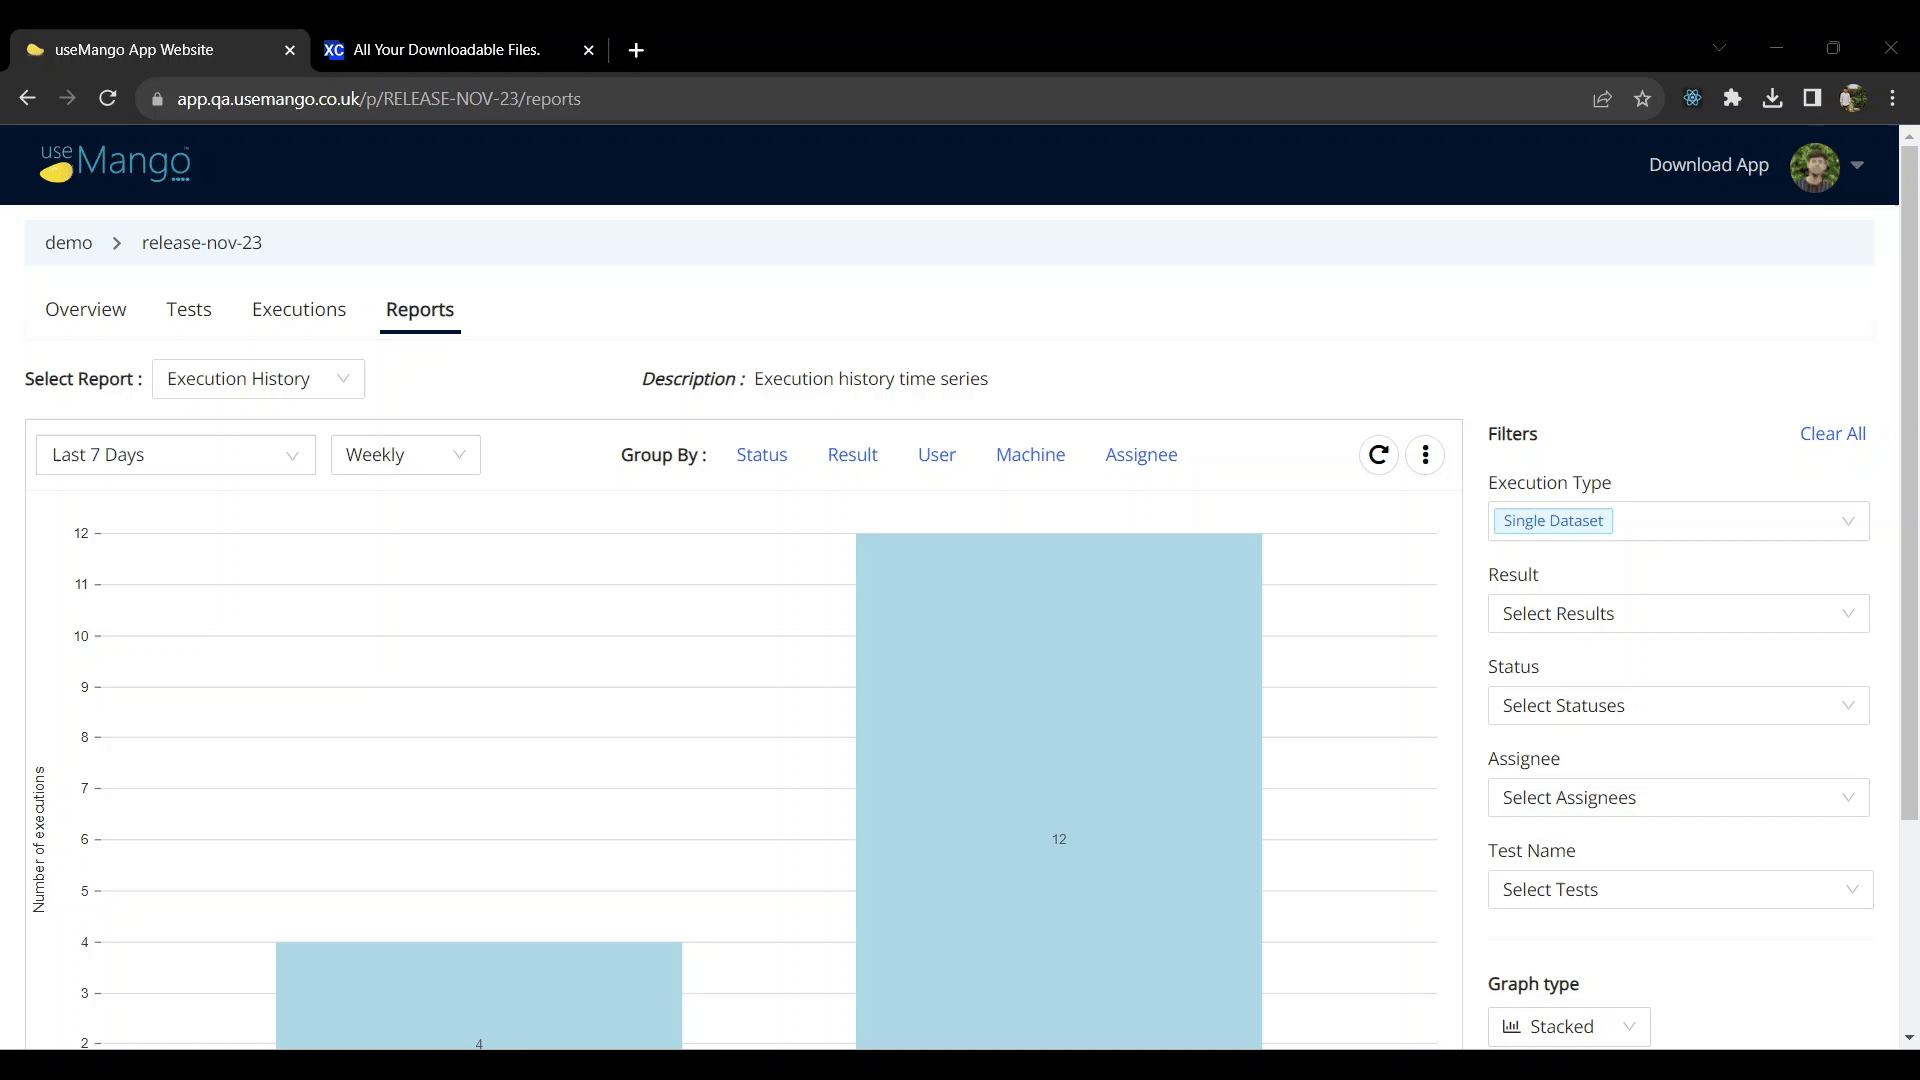Screen dimensions: 1920x1080
Task: Open the chart's three-dot options menu
Action: point(1425,455)
